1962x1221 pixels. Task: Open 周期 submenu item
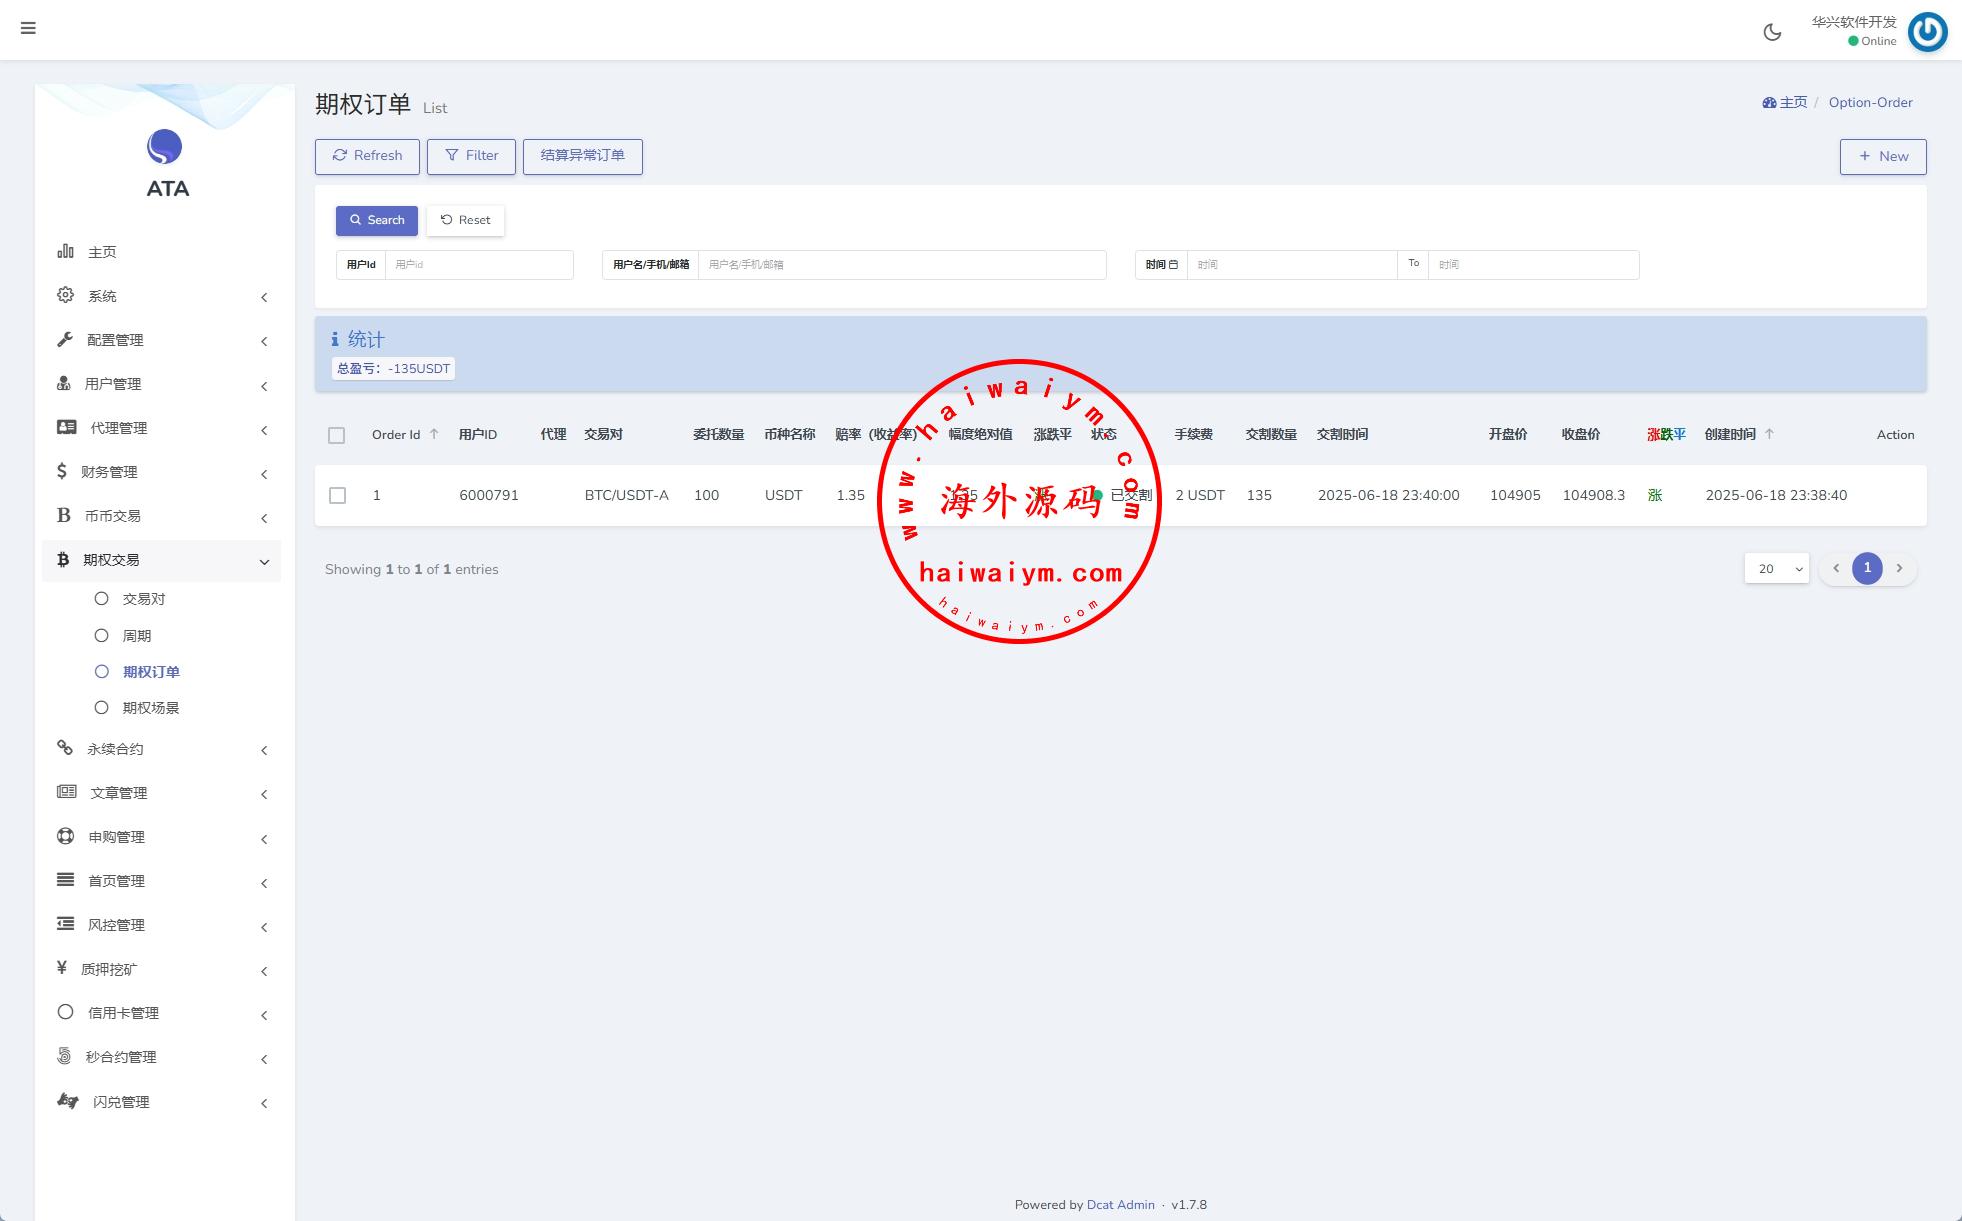(x=136, y=636)
